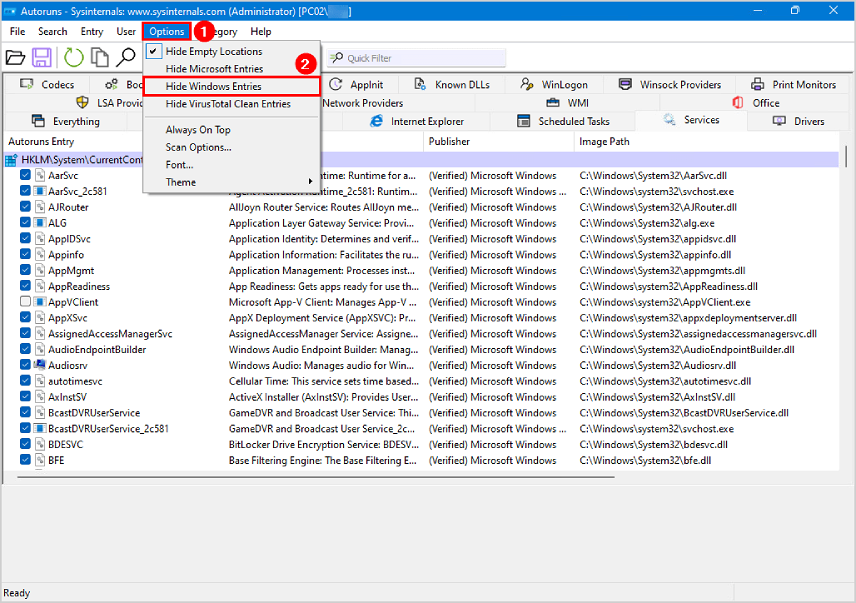Viewport: 856px width, 603px height.
Task: Click the Find magnifier toolbar icon
Action: [126, 57]
